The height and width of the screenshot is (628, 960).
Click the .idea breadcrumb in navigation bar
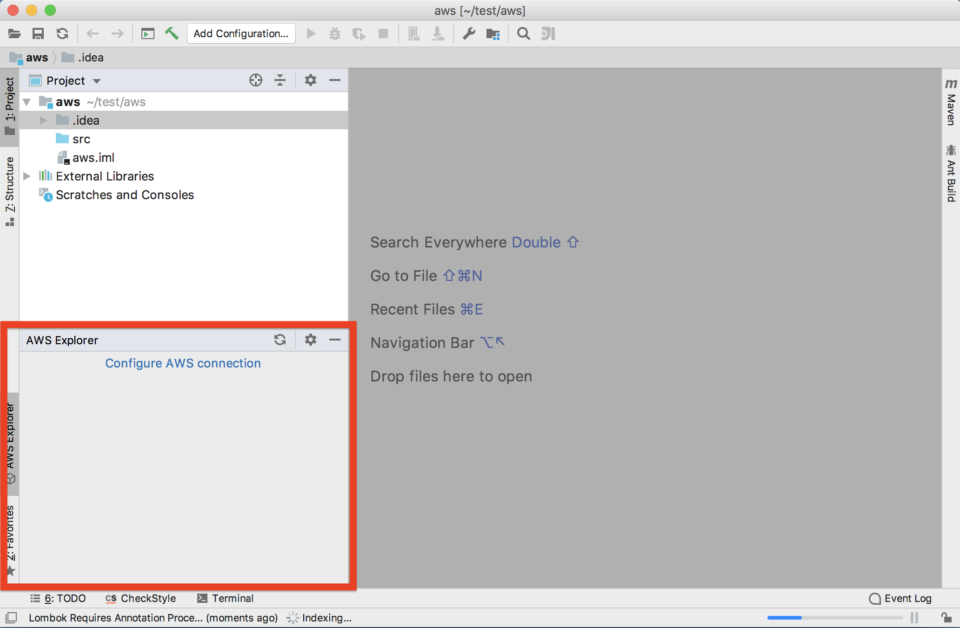point(83,58)
